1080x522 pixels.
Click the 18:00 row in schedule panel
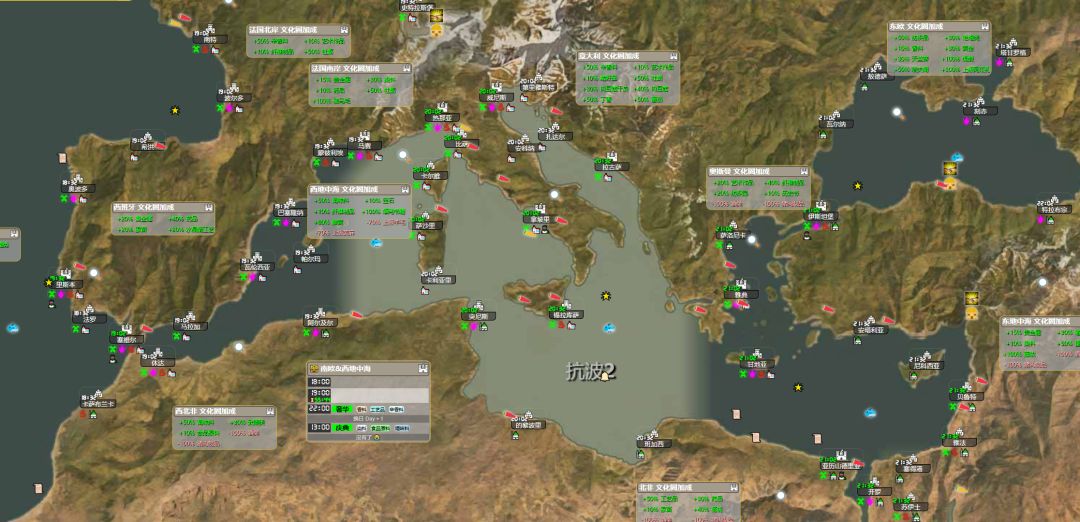[368, 382]
